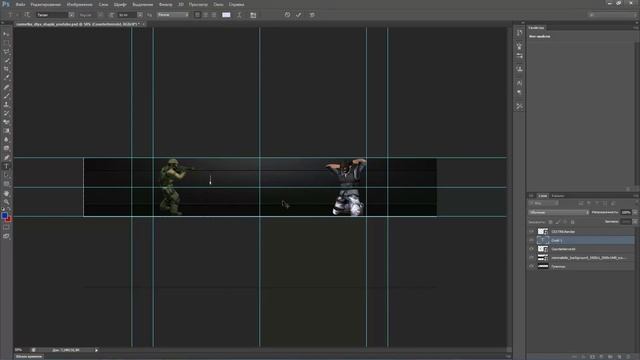This screenshot has width=640, height=360.
Task: Hide the background image smart layer
Action: tap(531, 258)
